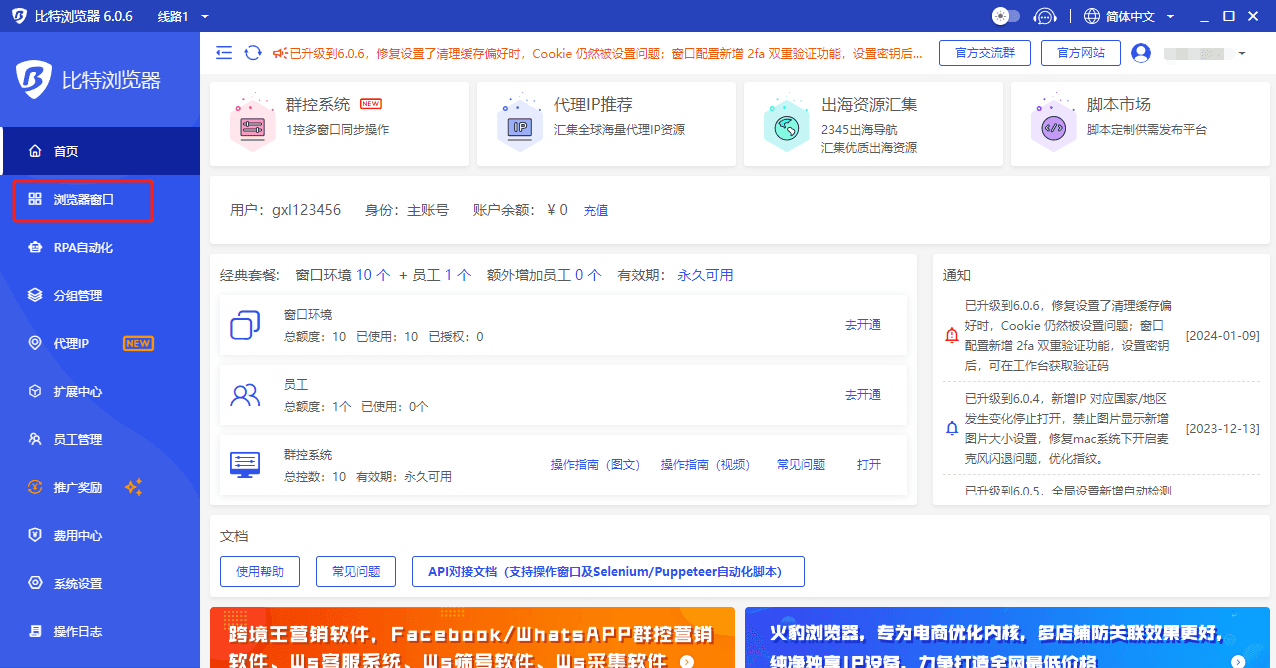Click the 永久可用 validity text
The image size is (1276, 668).
tap(705, 275)
